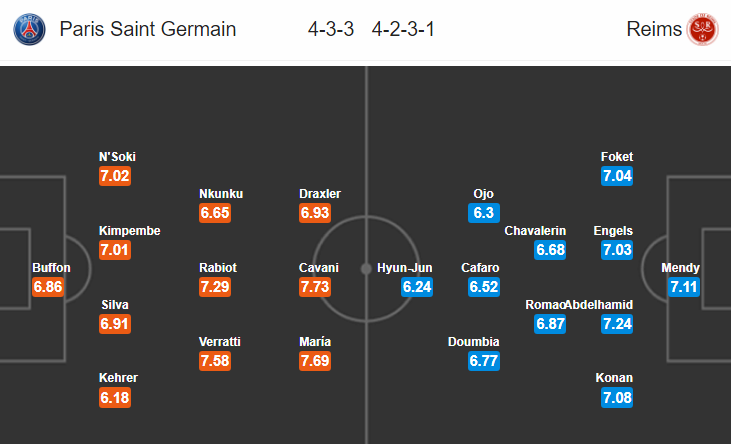The height and width of the screenshot is (444, 731).
Task: Click Doumbia's 6.77 rating badge
Action: (485, 361)
